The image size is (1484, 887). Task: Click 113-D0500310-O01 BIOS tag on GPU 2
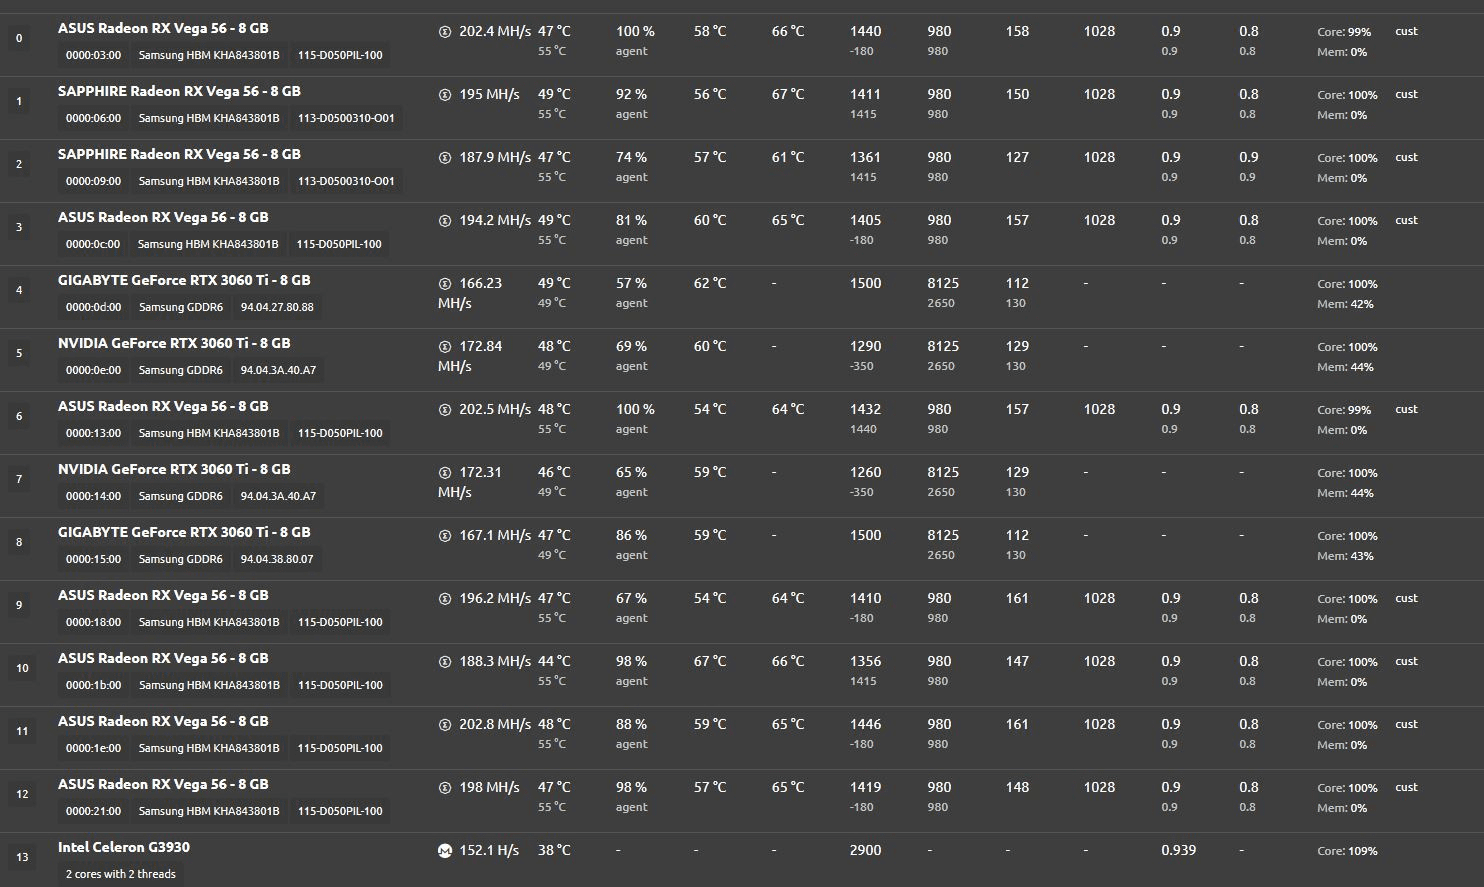click(346, 181)
